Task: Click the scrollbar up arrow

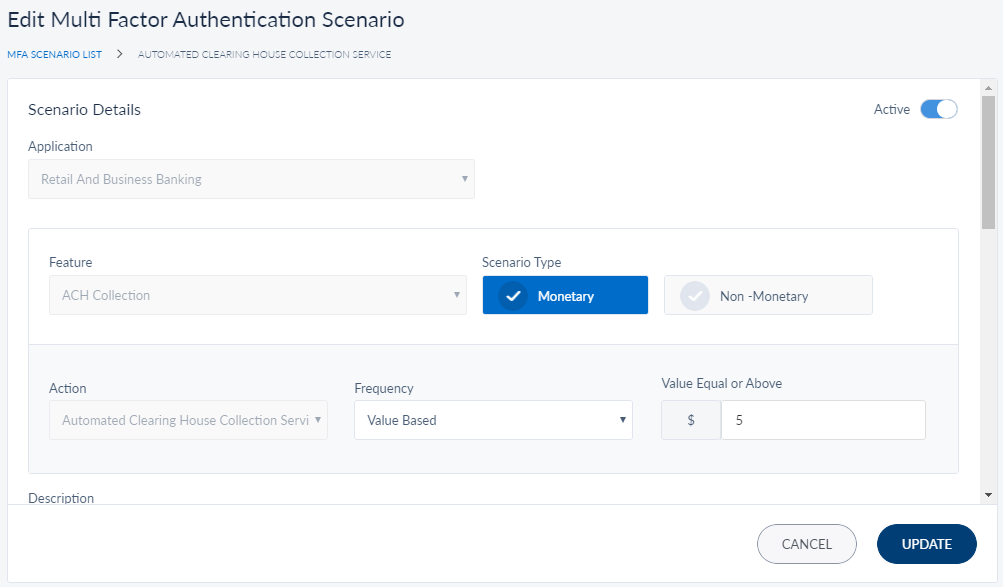Action: coord(988,88)
